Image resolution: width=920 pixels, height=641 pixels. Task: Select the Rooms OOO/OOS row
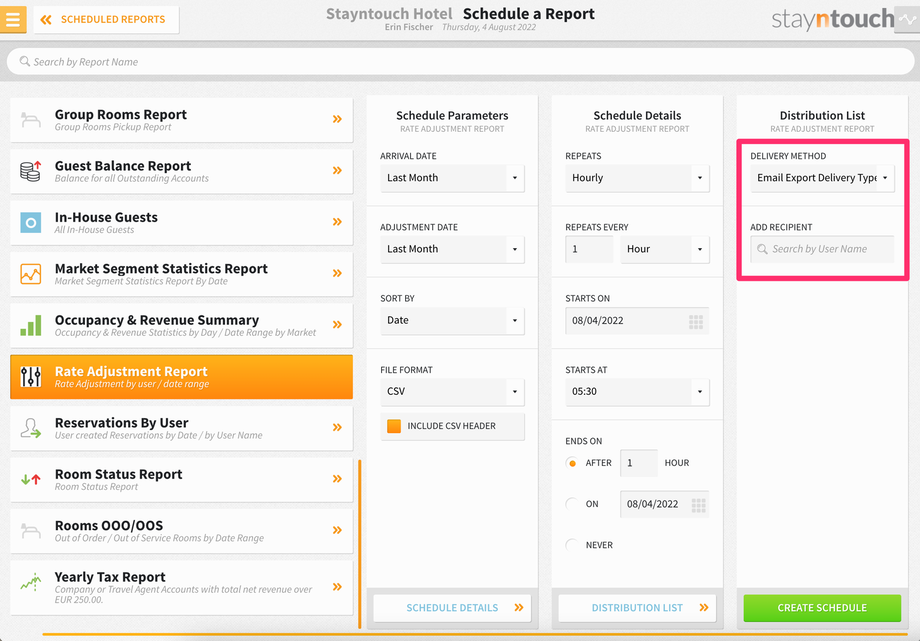pyautogui.click(x=181, y=531)
